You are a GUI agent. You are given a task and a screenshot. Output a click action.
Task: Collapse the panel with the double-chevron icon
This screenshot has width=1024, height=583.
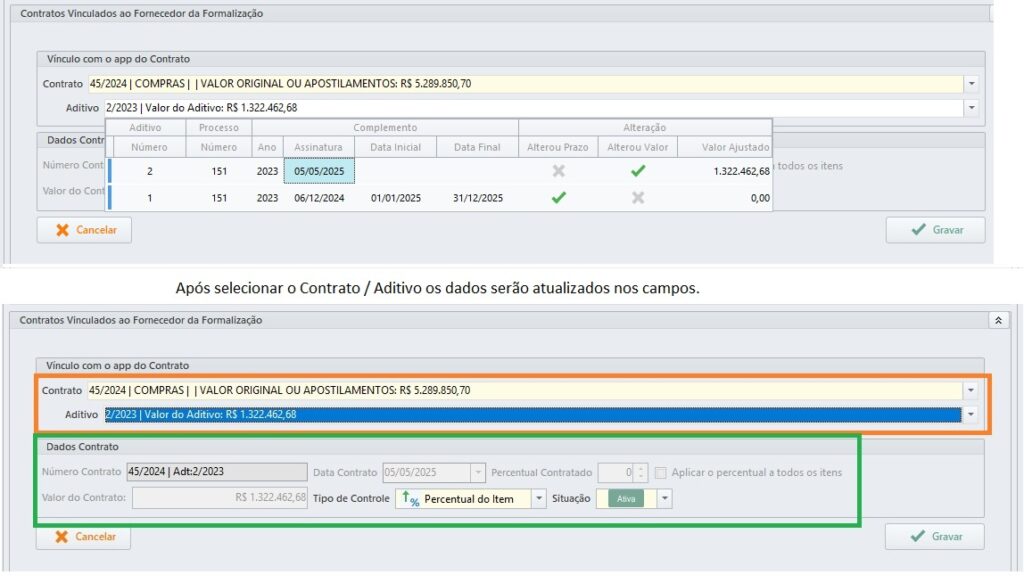(x=996, y=320)
